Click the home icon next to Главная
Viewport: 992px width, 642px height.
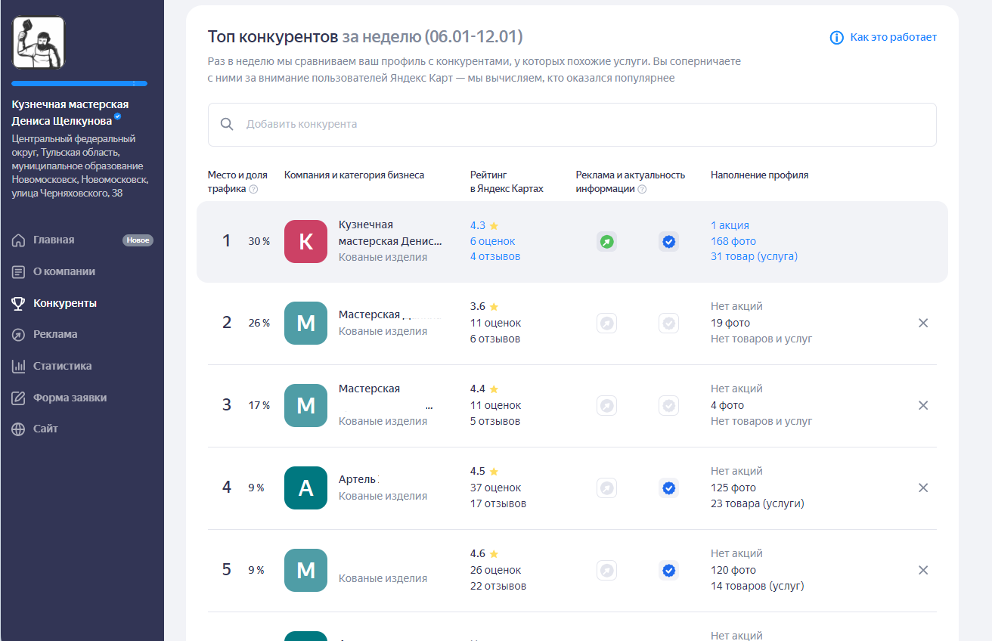coord(18,240)
